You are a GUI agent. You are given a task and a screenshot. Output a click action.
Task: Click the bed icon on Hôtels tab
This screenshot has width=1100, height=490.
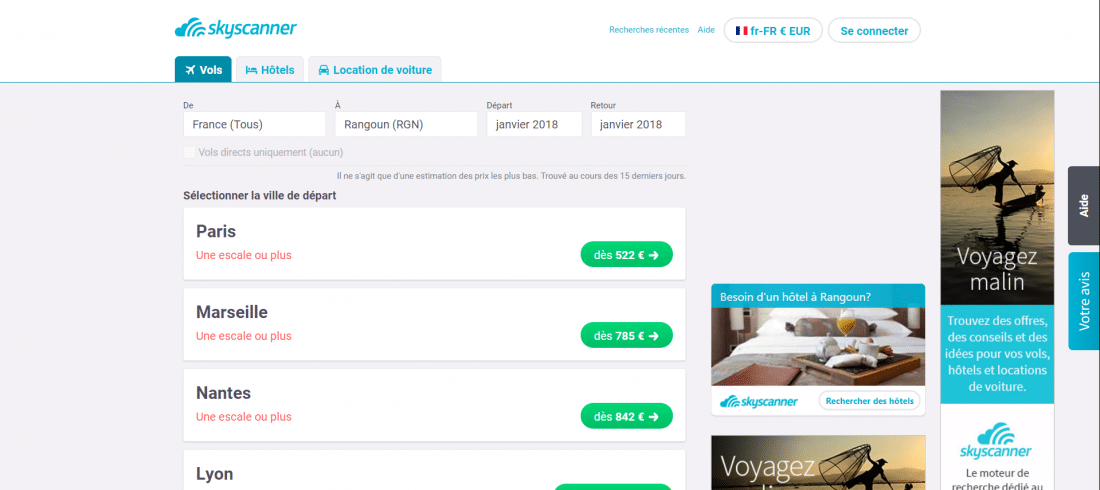tap(251, 70)
